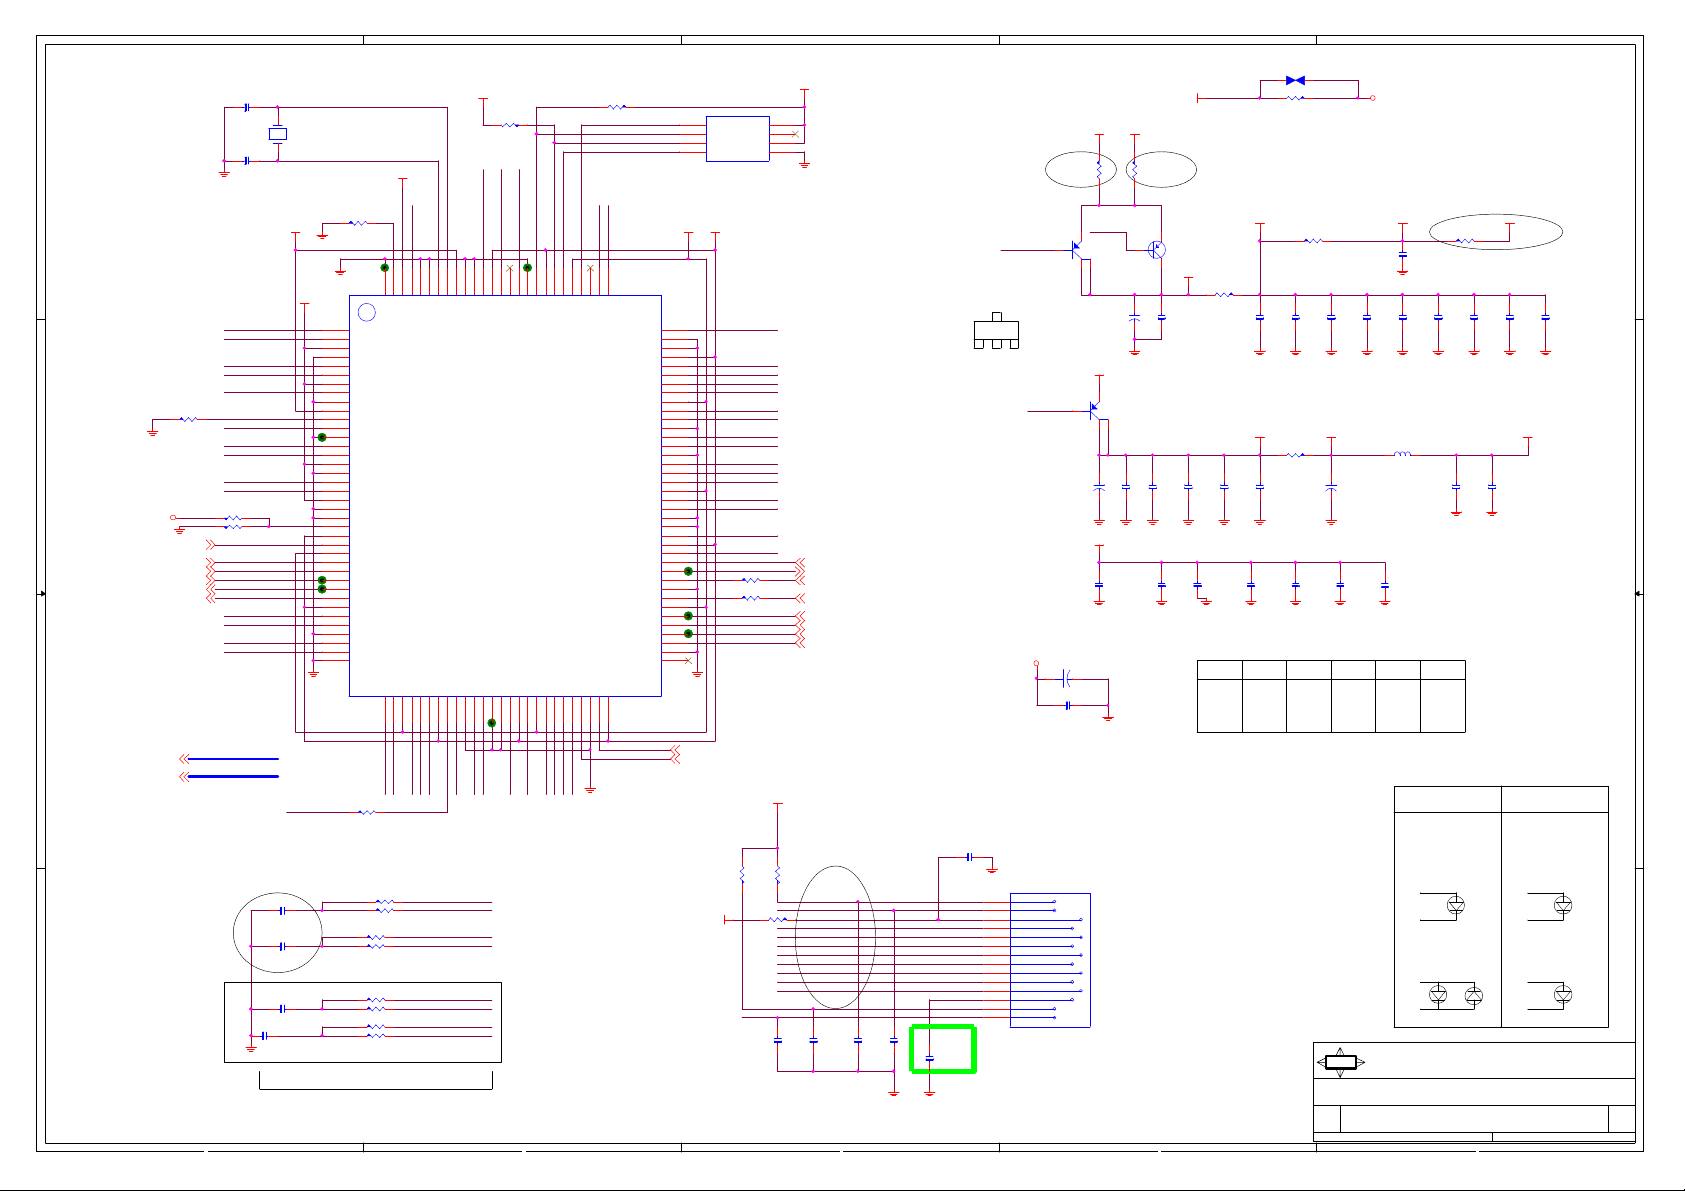Select the circle annotation around two capacitors
The image size is (1685, 1191).
tap(278, 932)
